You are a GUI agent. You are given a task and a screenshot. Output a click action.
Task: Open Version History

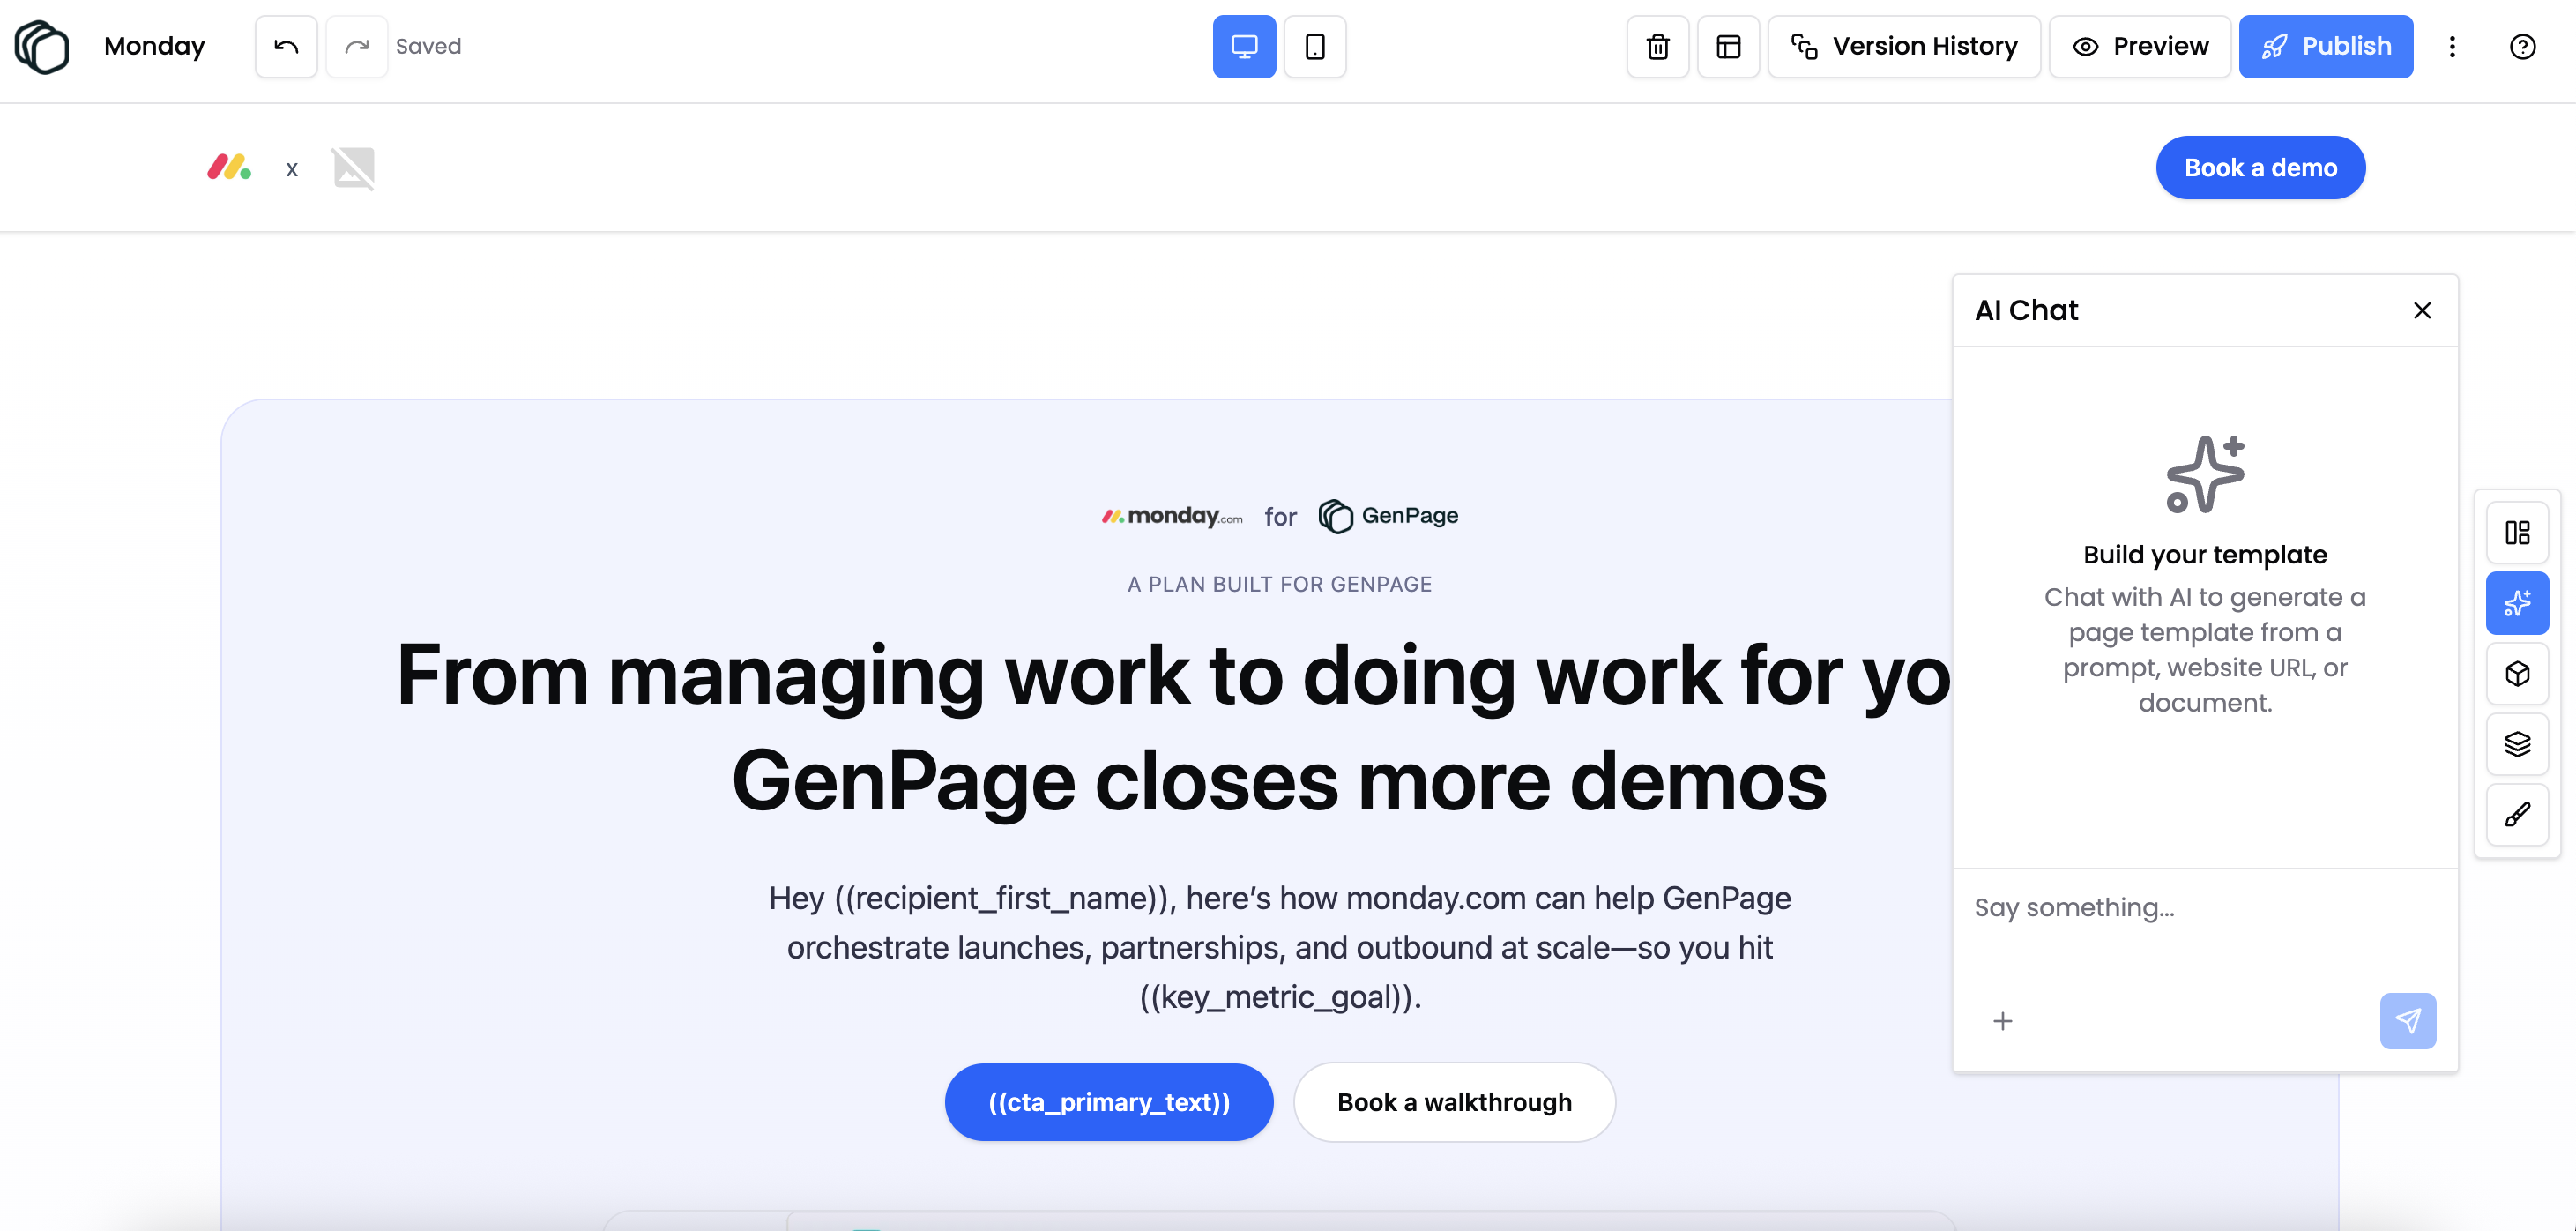1904,46
